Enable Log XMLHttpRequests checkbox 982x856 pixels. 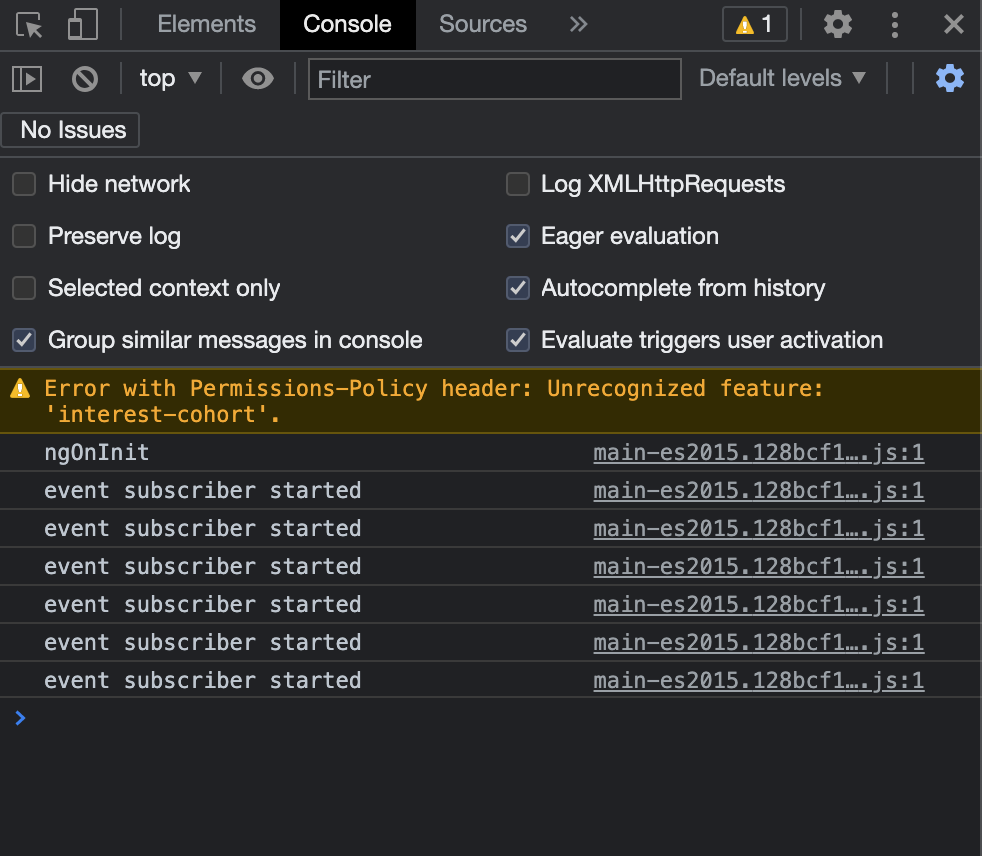(518, 184)
